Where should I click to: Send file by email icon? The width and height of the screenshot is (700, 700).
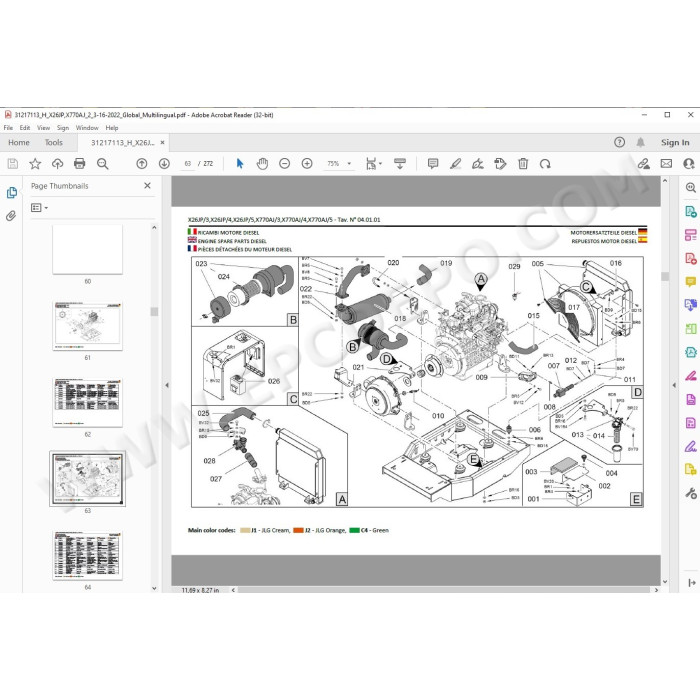[666, 164]
